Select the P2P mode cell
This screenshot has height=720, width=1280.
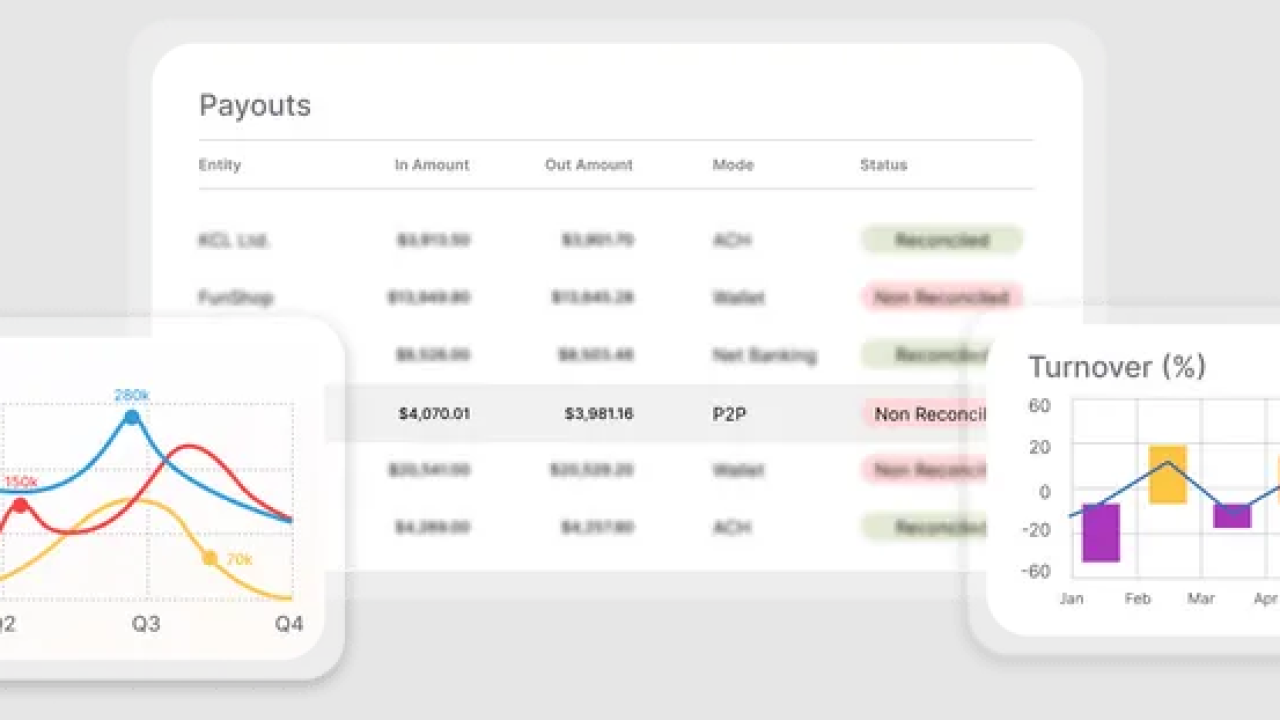click(730, 413)
